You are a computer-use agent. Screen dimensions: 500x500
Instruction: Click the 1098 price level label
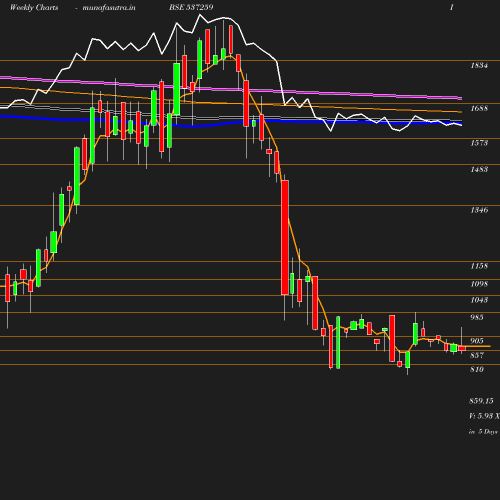click(x=479, y=284)
